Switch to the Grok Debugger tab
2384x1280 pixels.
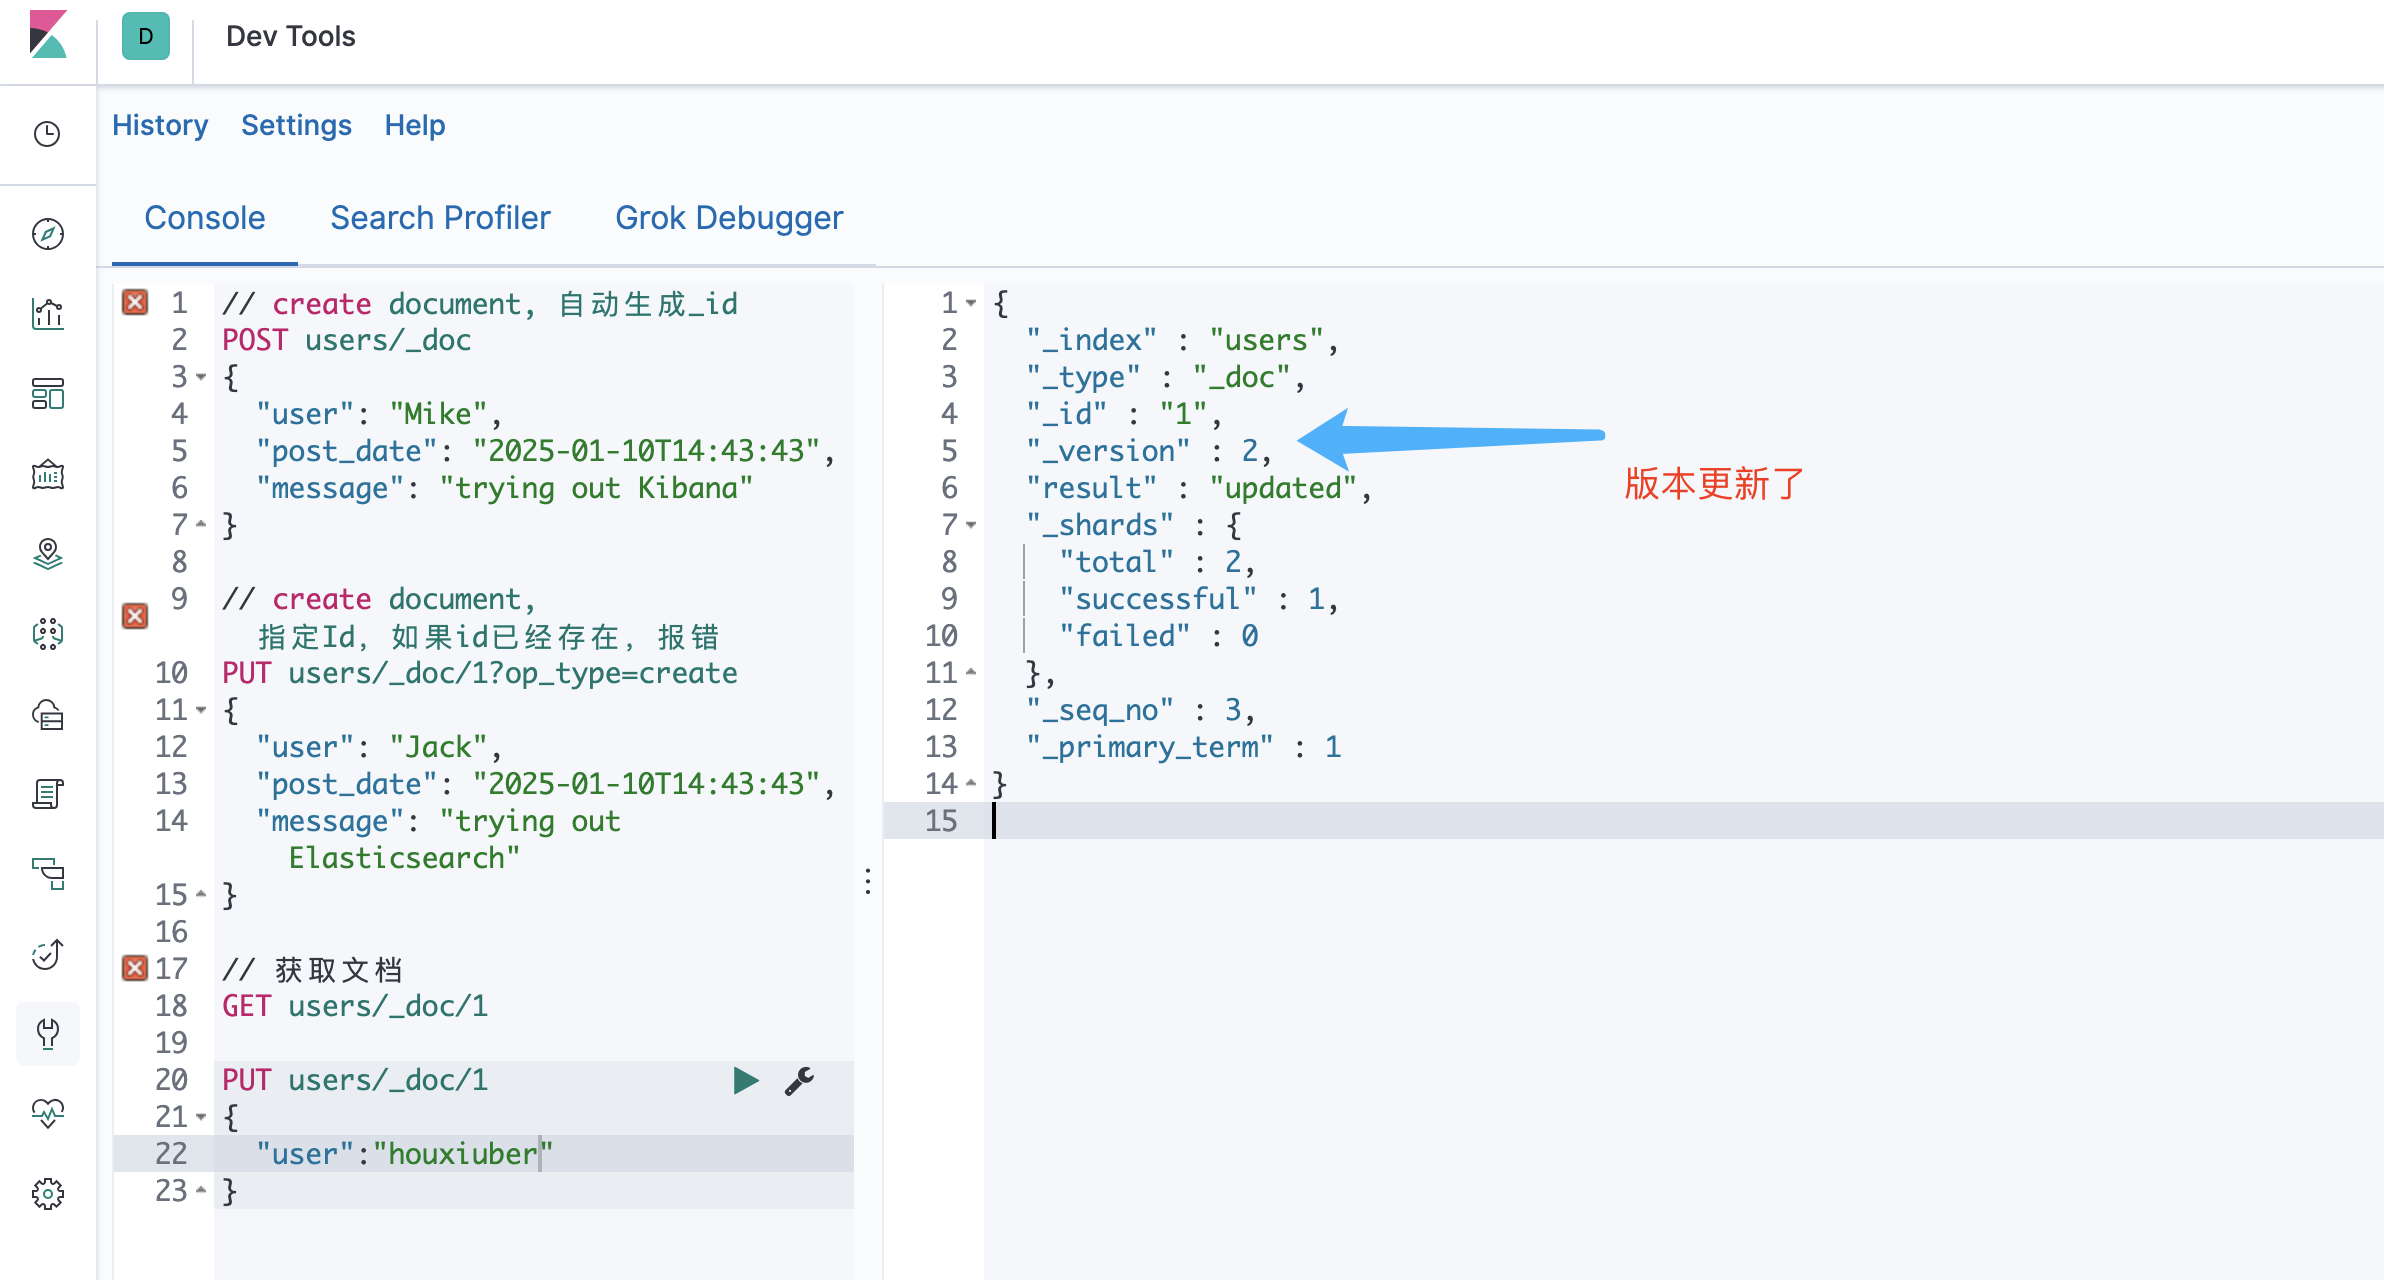(729, 218)
